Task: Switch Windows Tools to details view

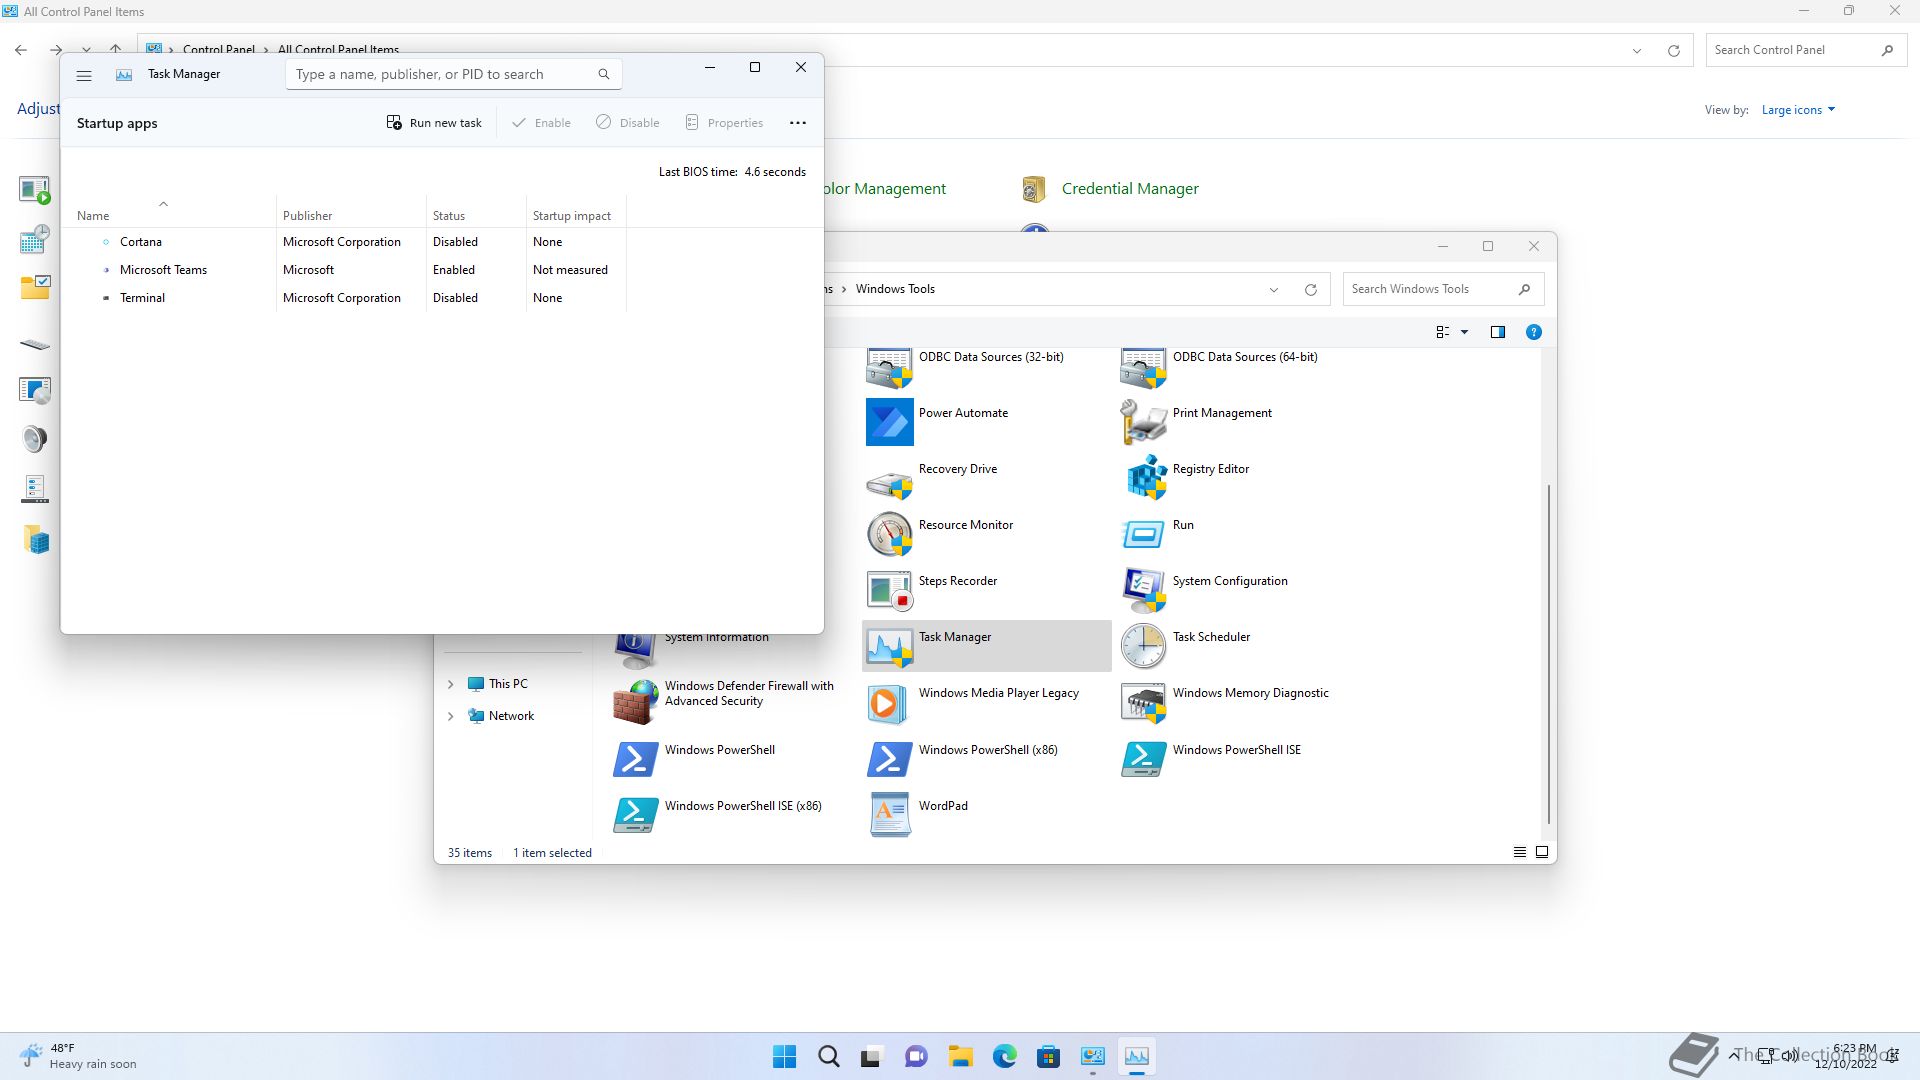Action: [1519, 852]
